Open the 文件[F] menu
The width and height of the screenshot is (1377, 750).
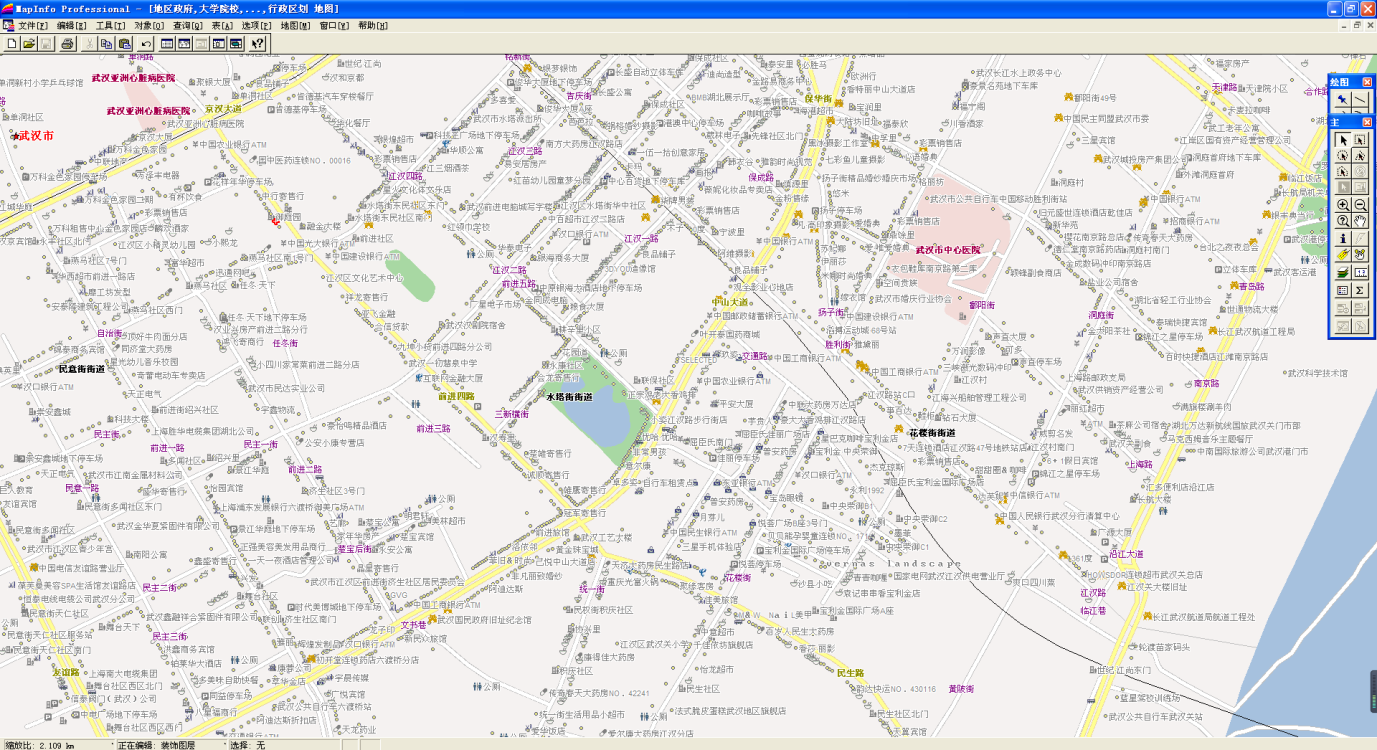[x=32, y=24]
